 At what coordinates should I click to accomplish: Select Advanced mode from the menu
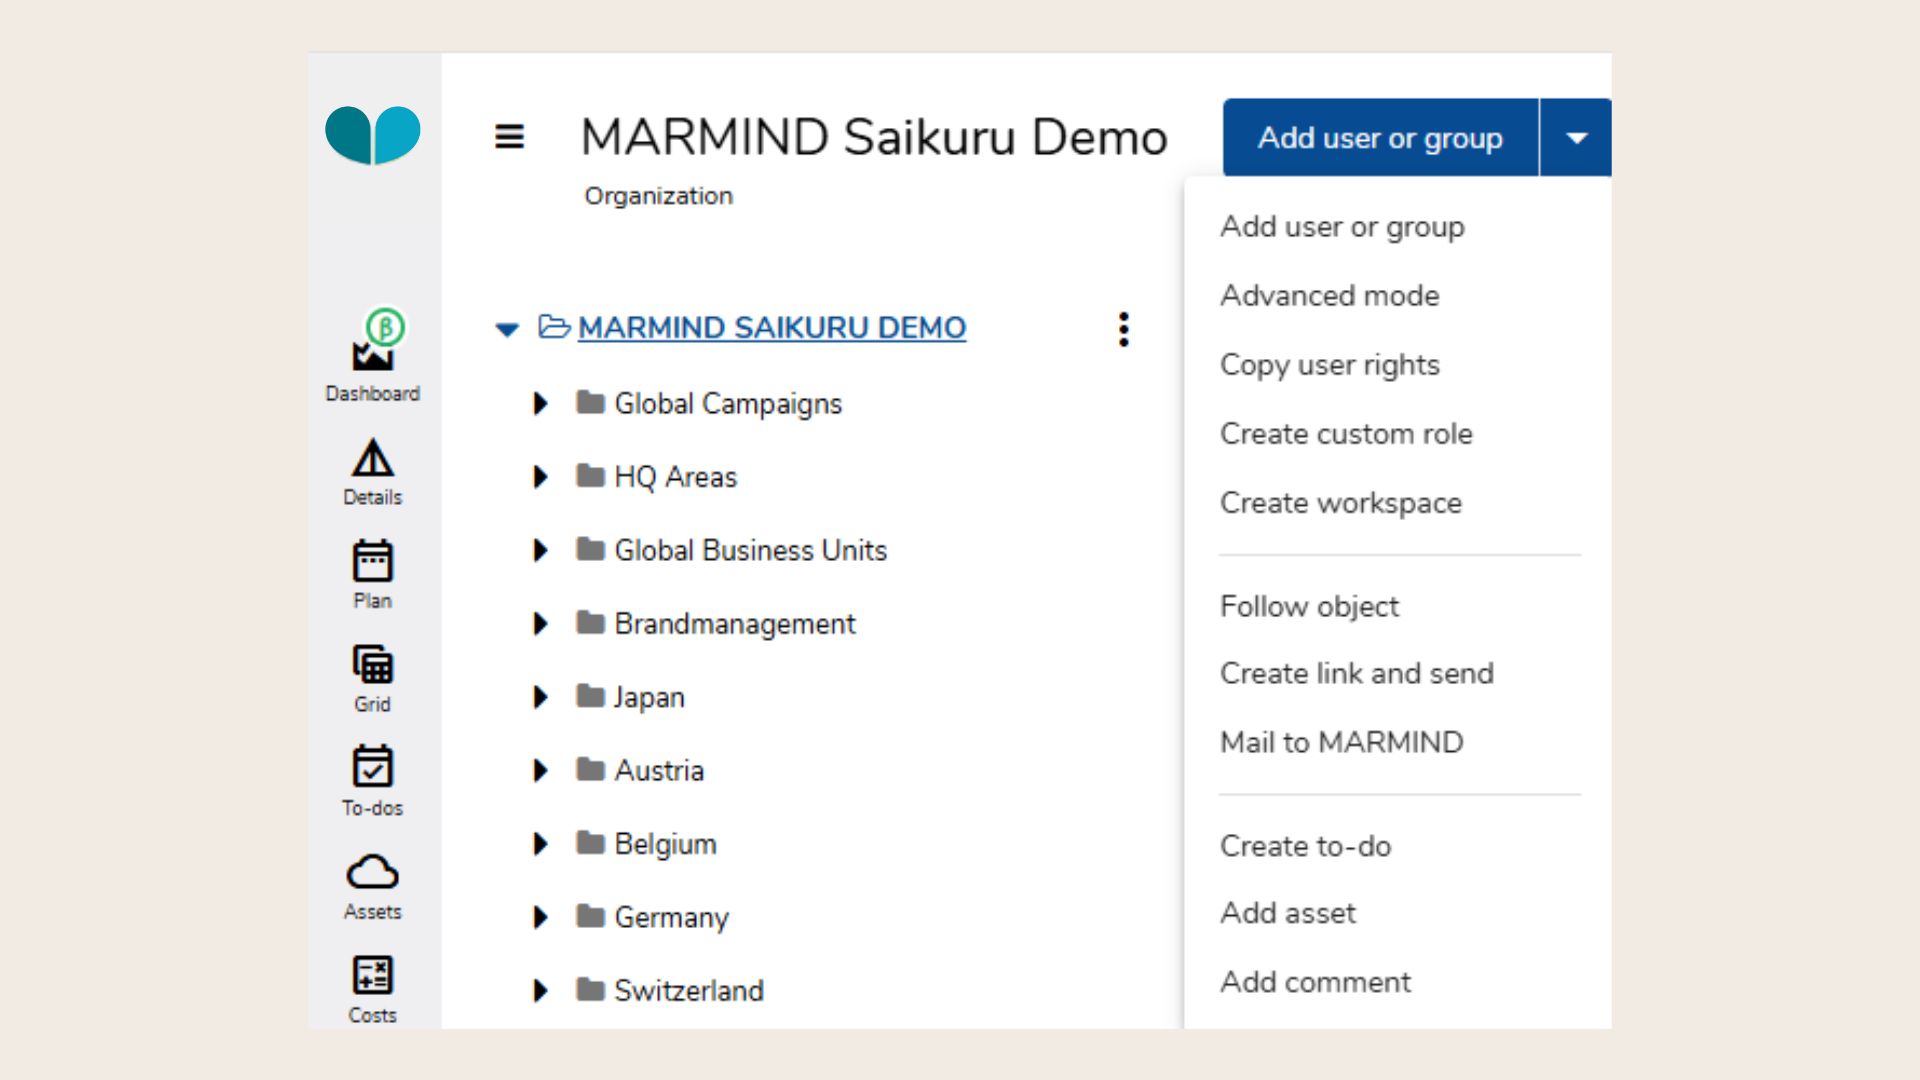pos(1329,296)
